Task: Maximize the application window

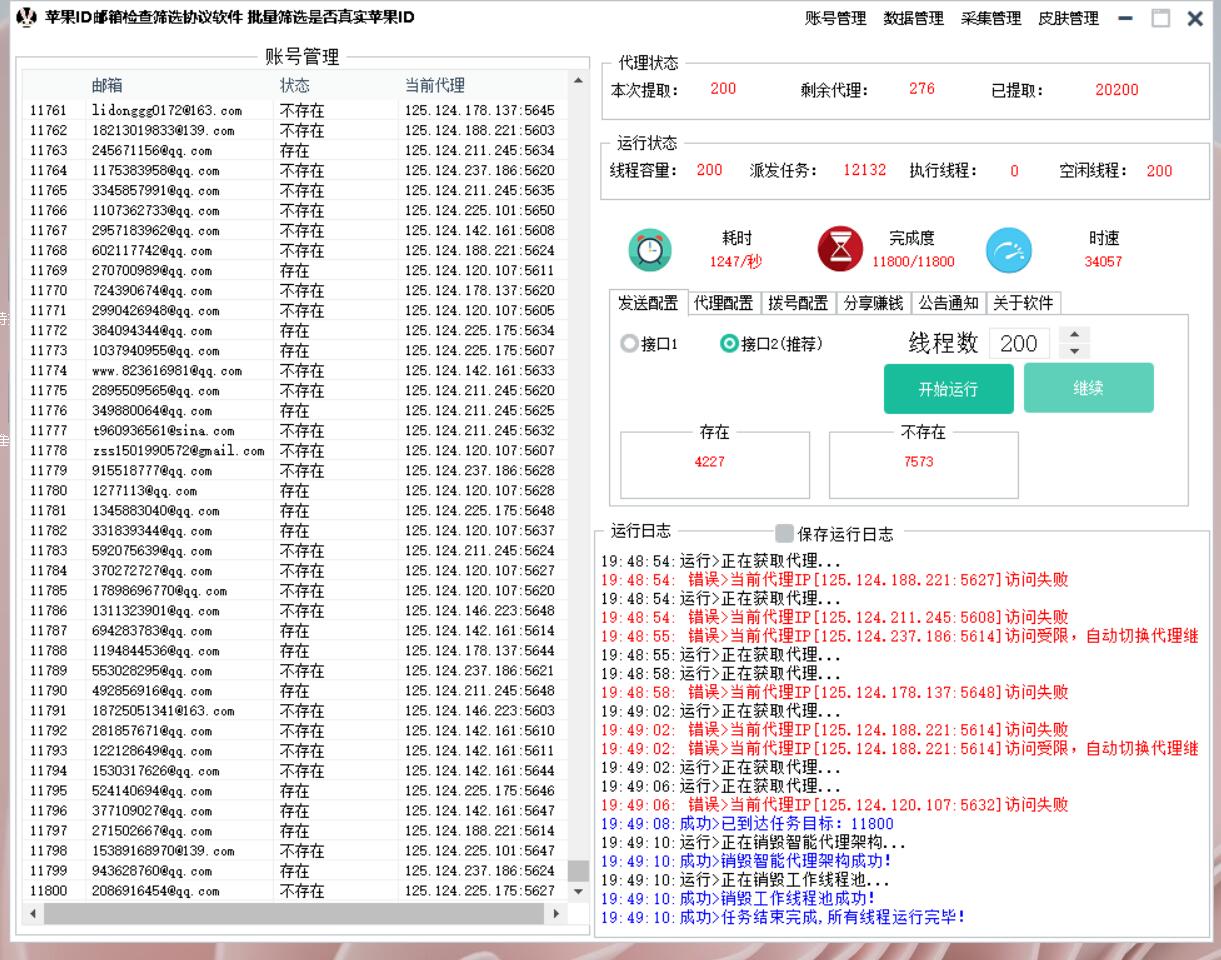Action: tap(1160, 18)
